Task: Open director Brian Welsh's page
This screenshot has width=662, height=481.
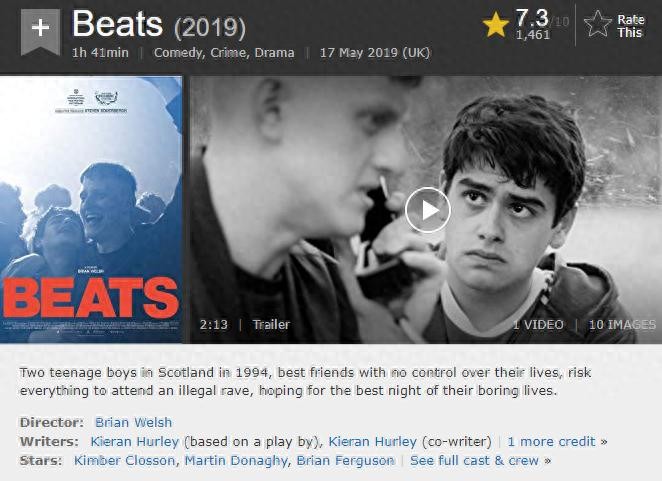Action: (x=133, y=422)
